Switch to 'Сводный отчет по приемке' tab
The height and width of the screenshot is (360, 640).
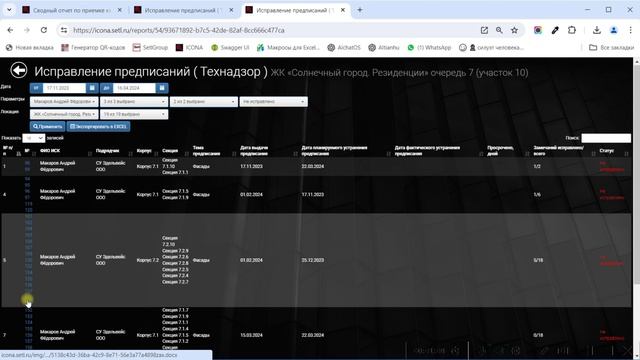coord(73,10)
